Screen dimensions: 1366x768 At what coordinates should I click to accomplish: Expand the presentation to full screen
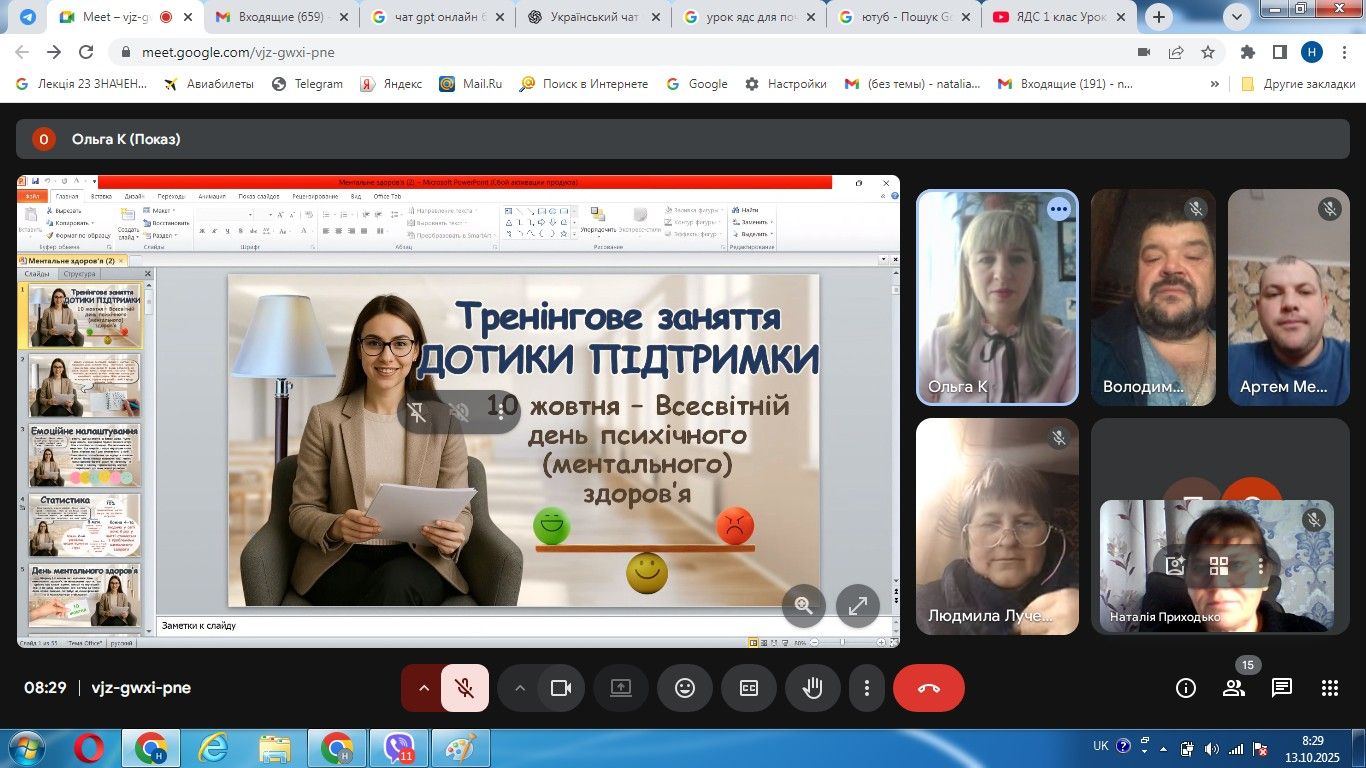(857, 606)
